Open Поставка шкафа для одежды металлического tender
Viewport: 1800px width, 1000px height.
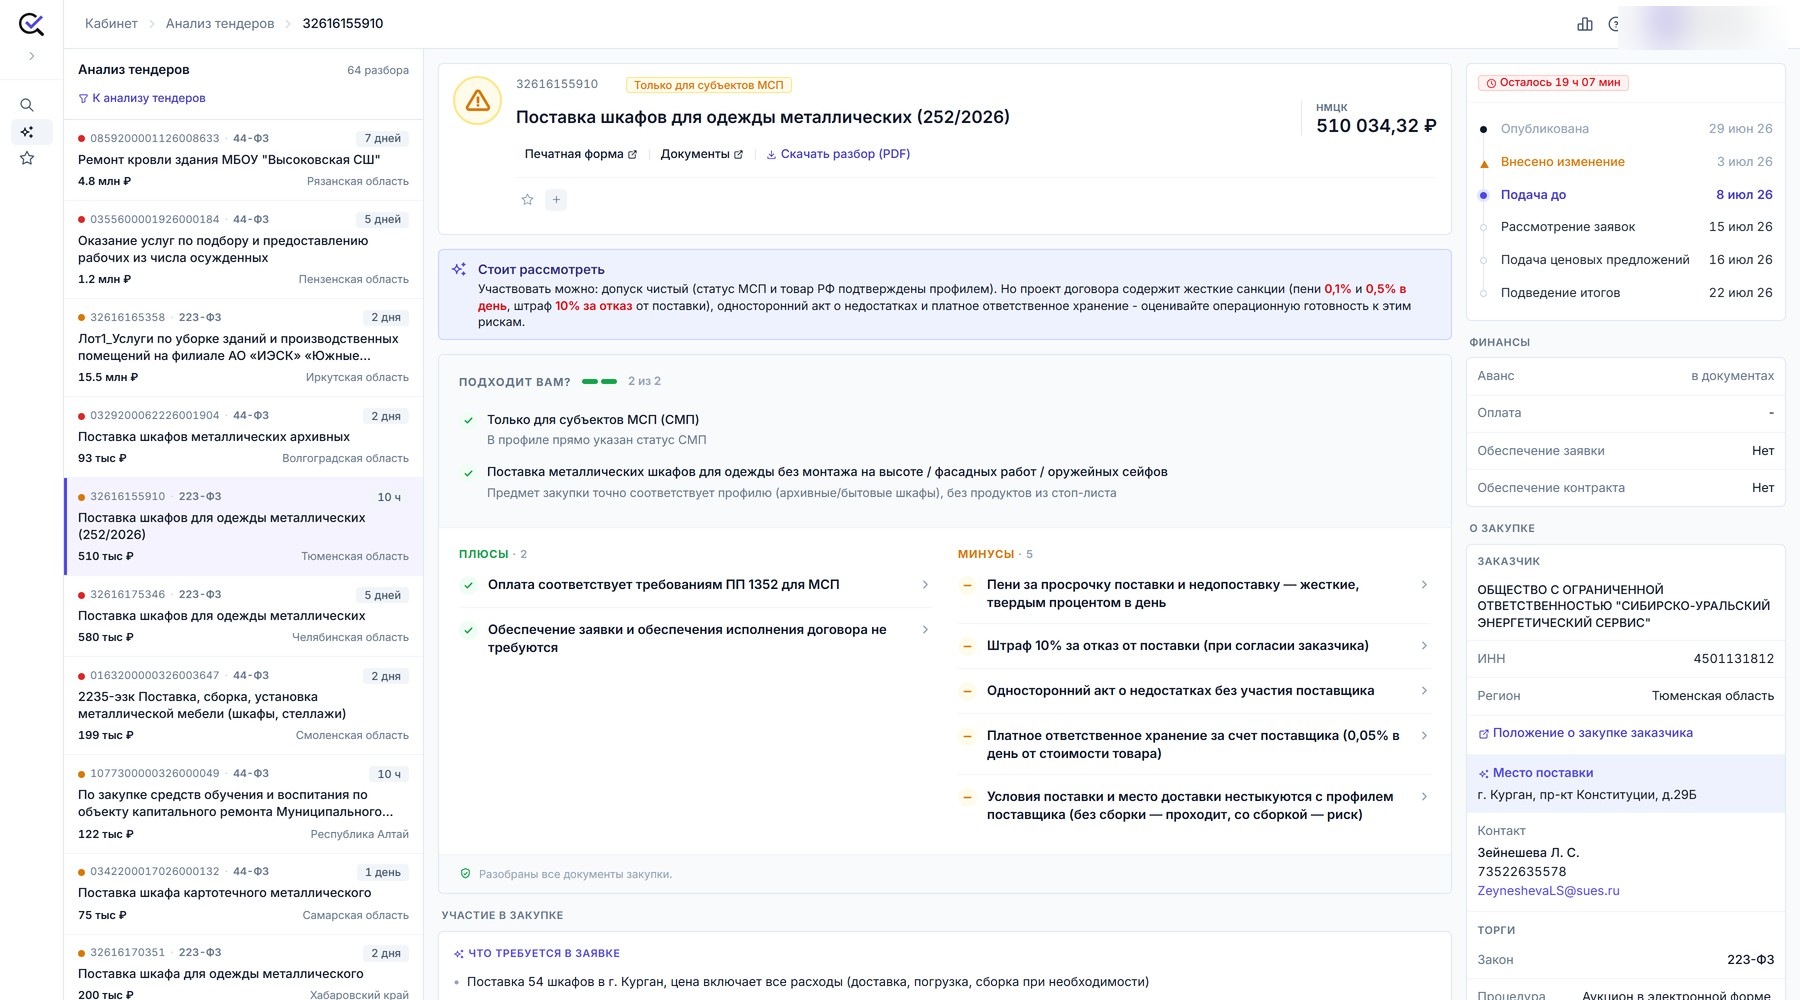243,968
